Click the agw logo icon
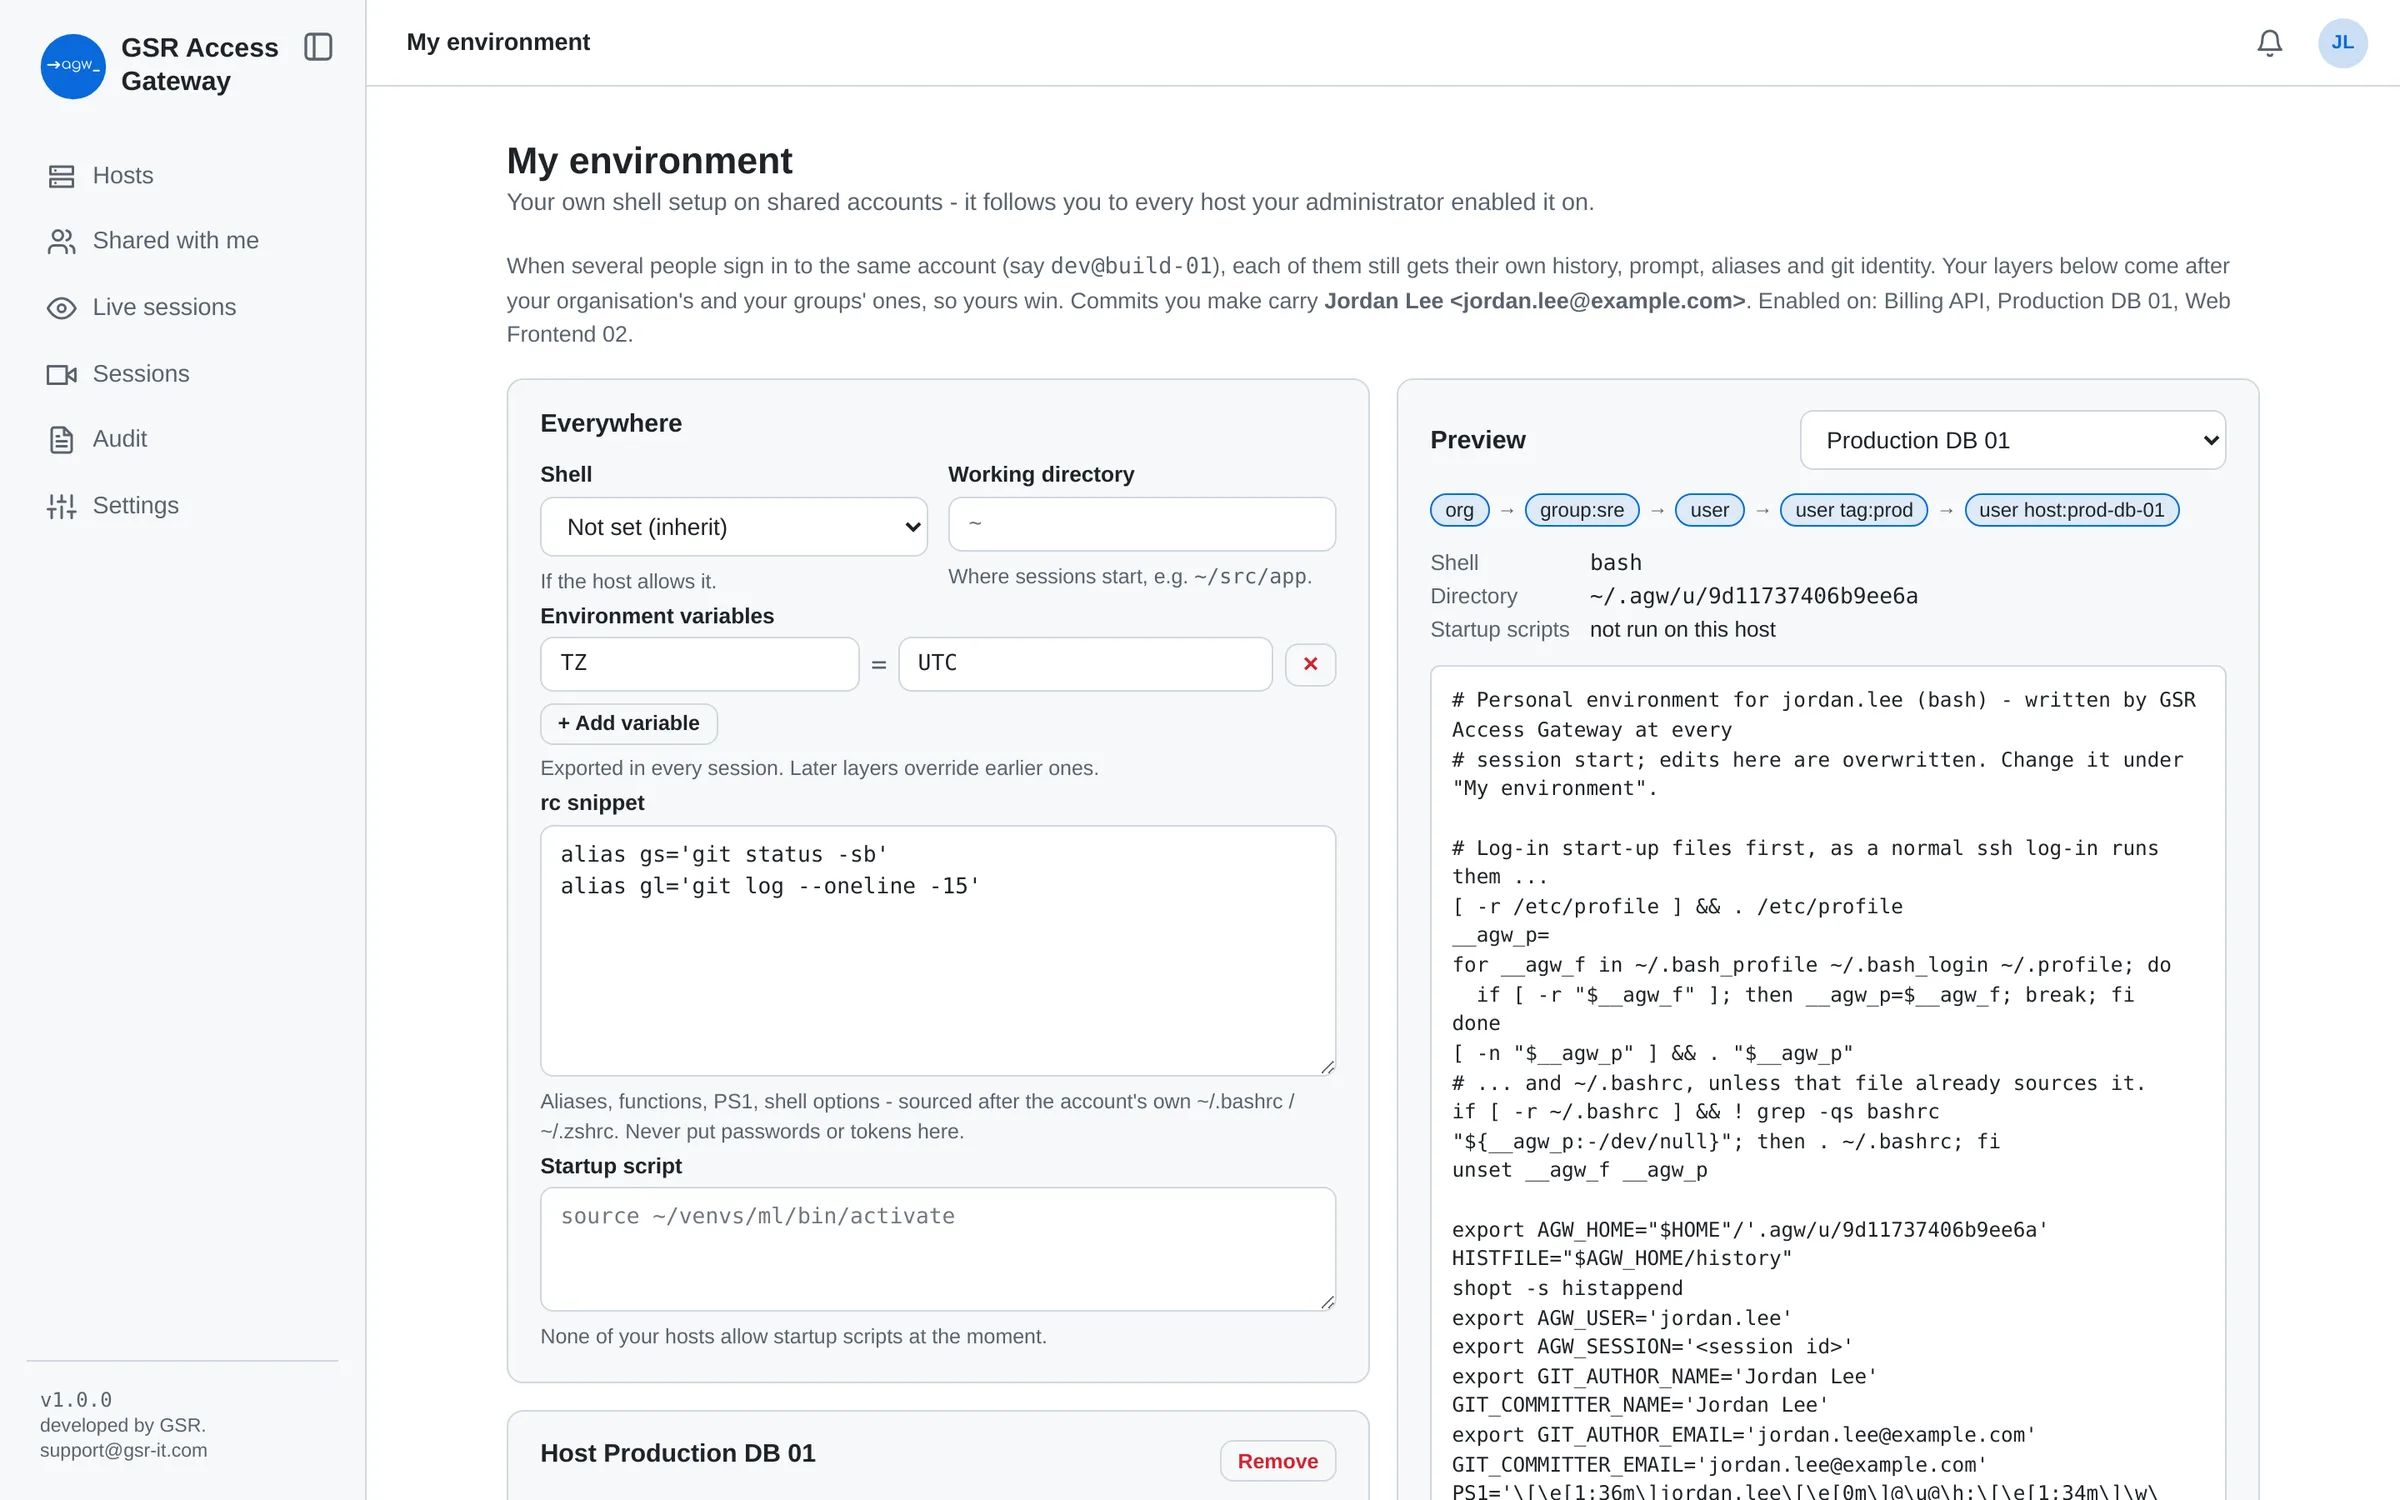 point(73,66)
